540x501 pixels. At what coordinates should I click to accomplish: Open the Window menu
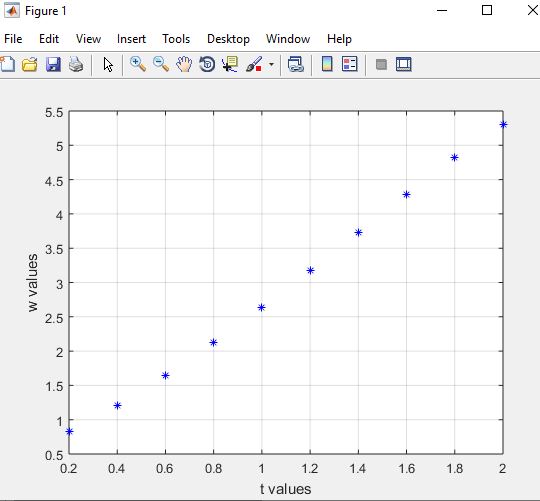coord(288,39)
